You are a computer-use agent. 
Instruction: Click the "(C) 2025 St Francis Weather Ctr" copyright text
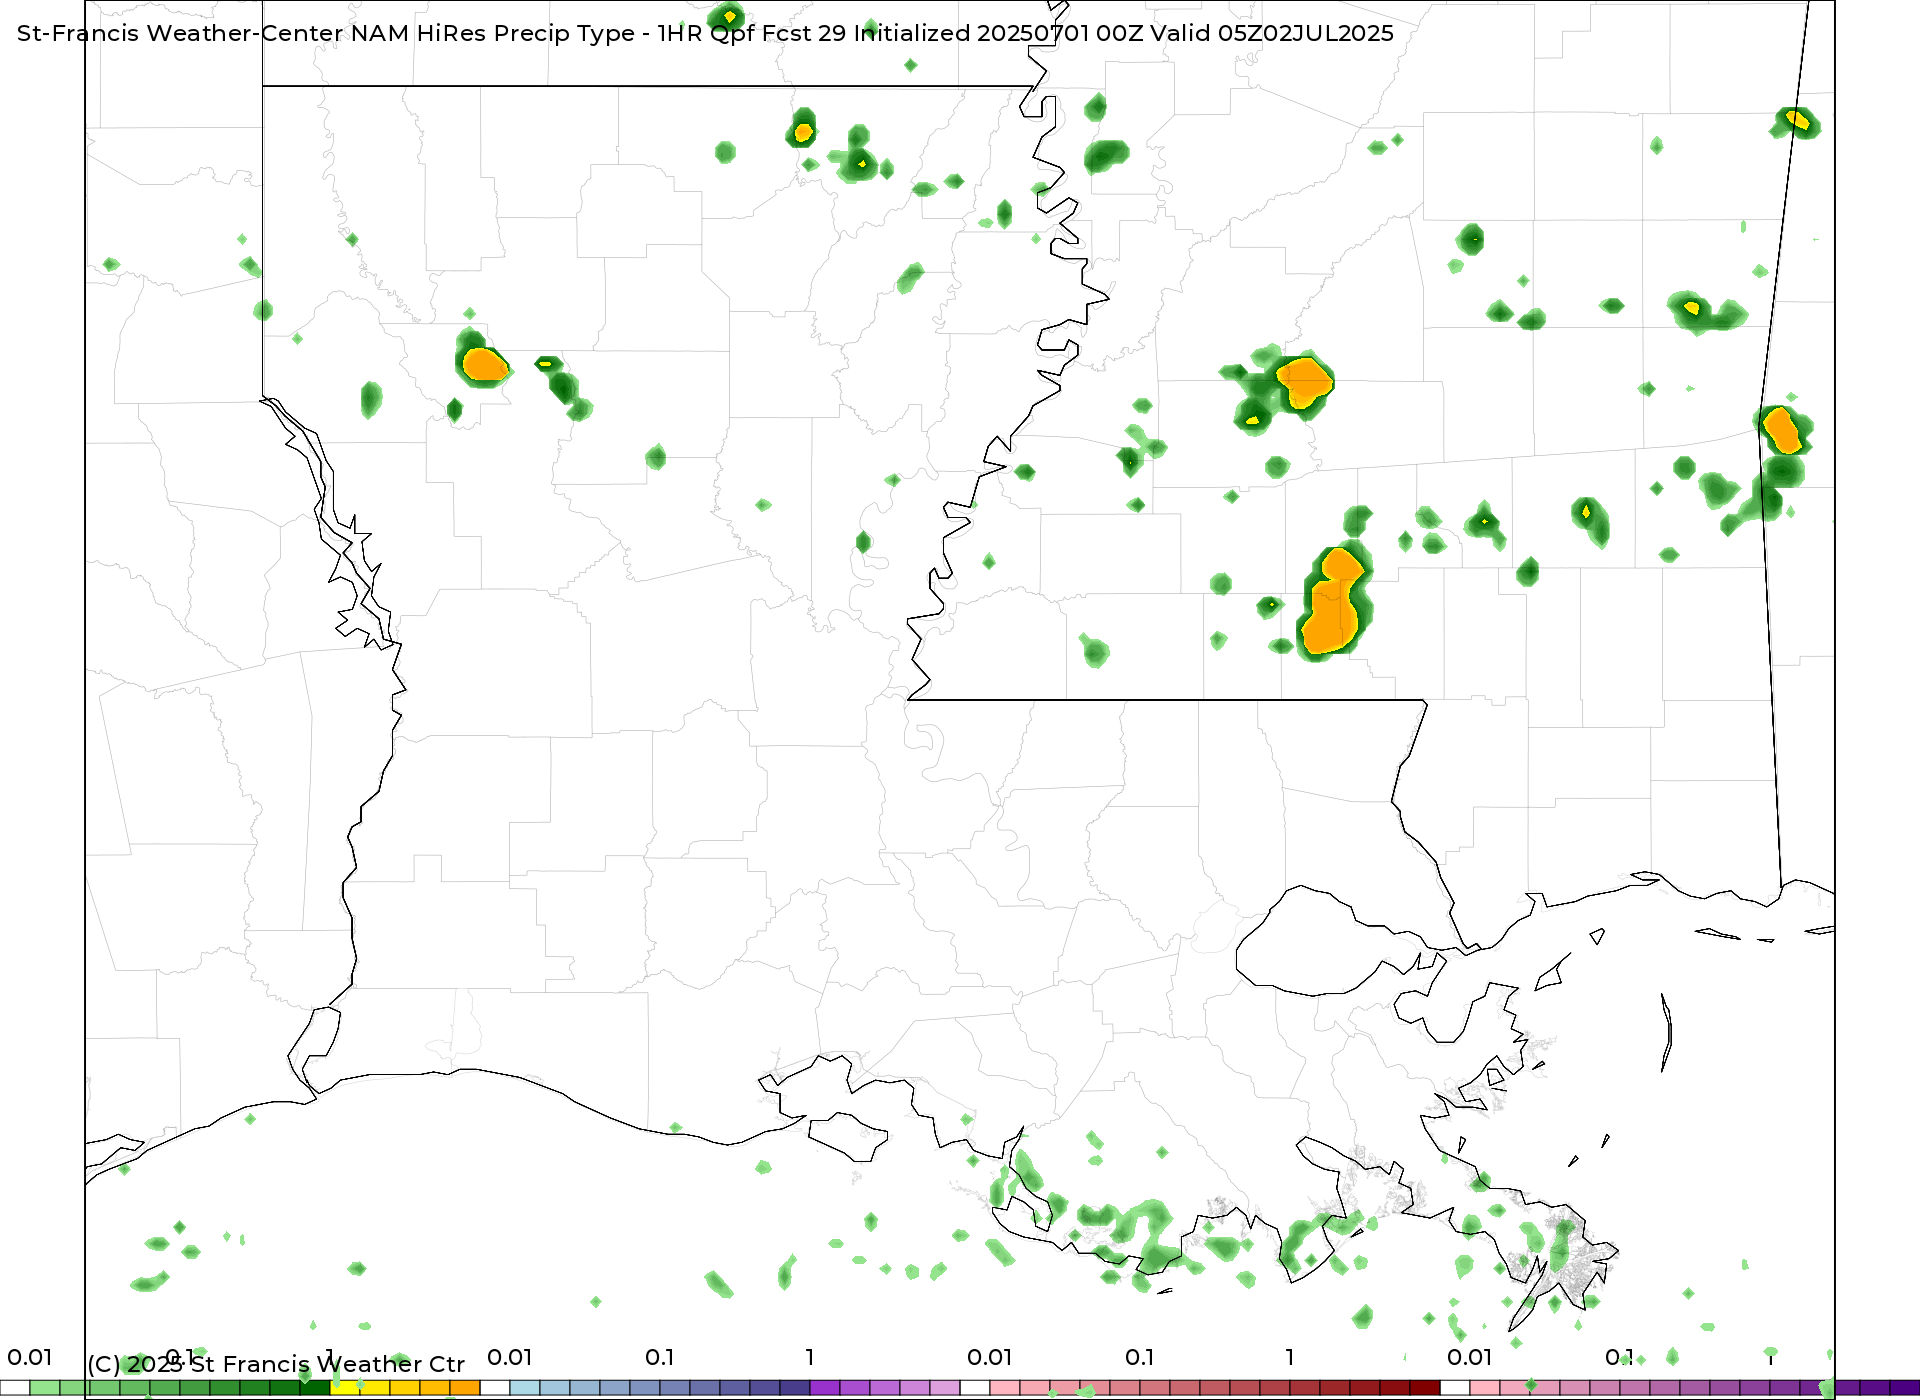click(276, 1364)
